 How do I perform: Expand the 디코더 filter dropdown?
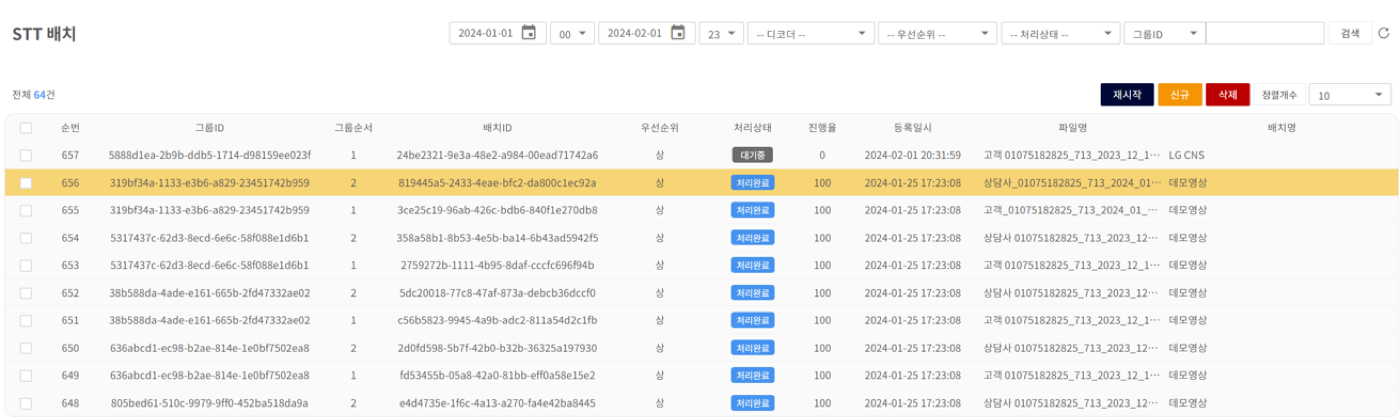click(811, 33)
